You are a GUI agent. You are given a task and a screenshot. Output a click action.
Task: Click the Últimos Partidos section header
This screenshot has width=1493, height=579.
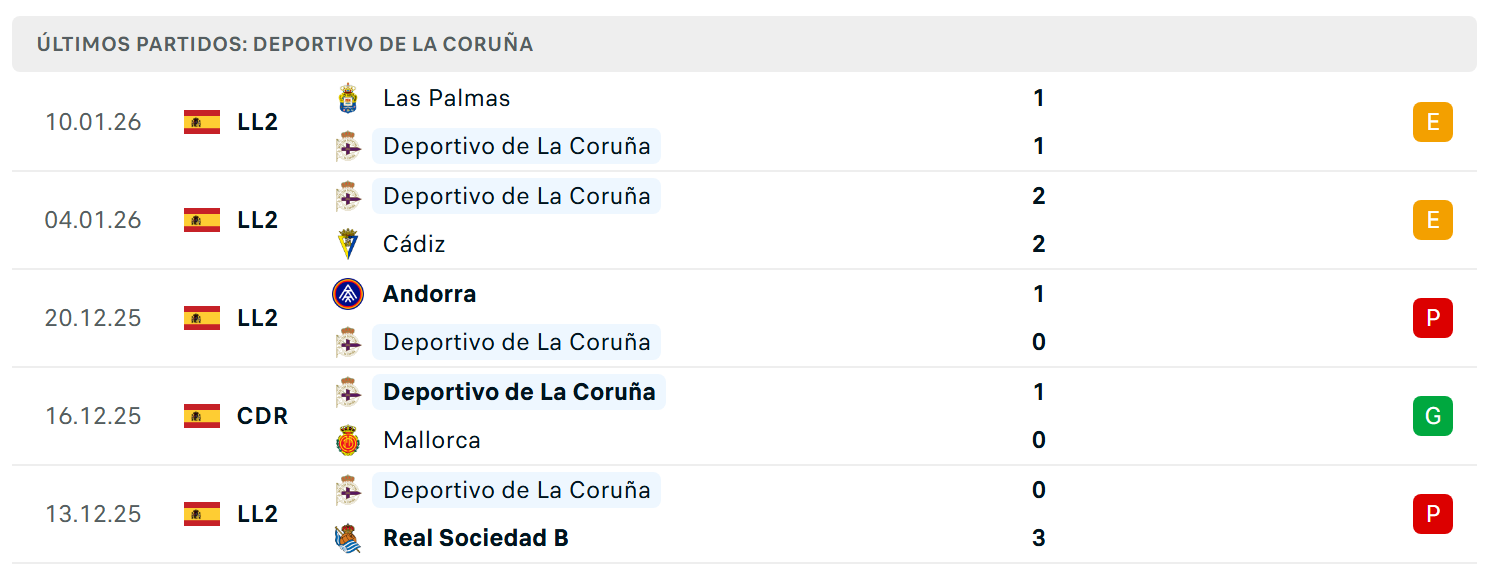coord(744,44)
